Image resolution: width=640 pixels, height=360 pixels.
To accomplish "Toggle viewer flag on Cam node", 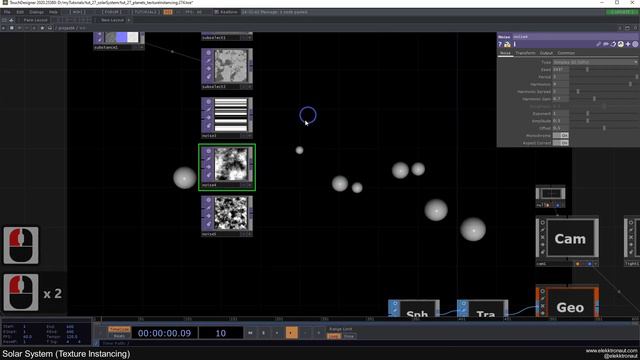I will pyautogui.click(x=542, y=223).
